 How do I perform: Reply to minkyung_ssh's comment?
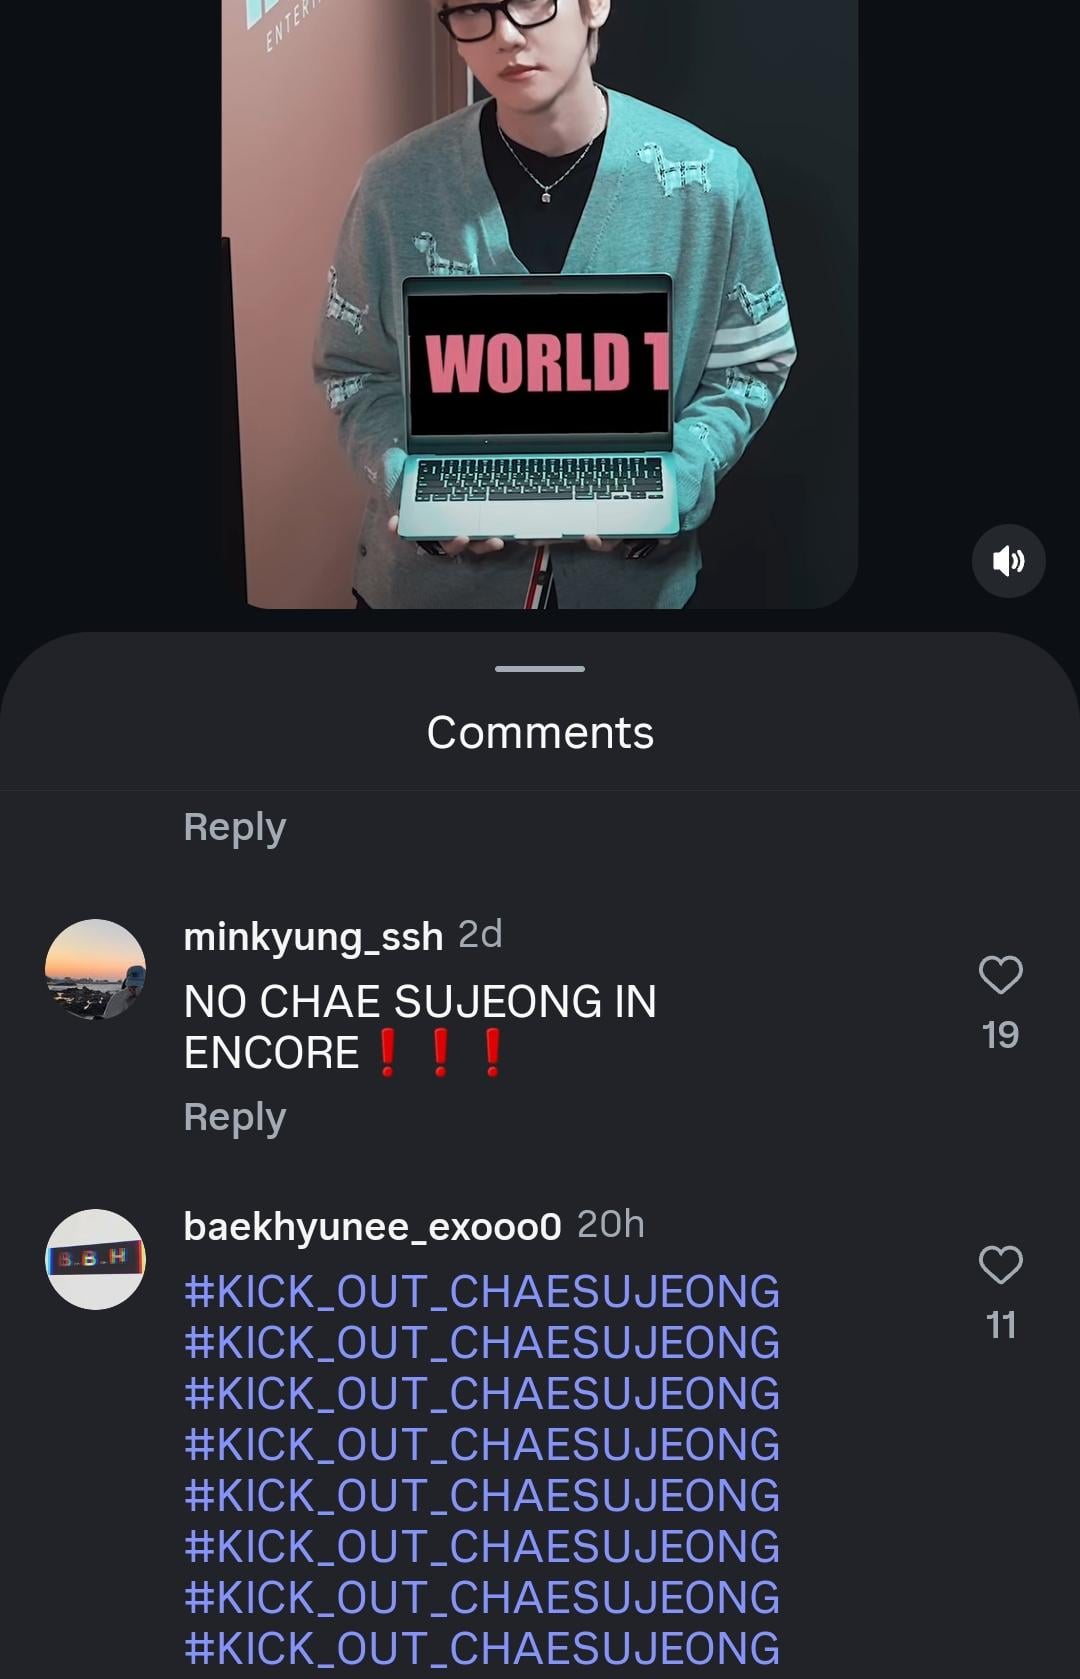235,1116
